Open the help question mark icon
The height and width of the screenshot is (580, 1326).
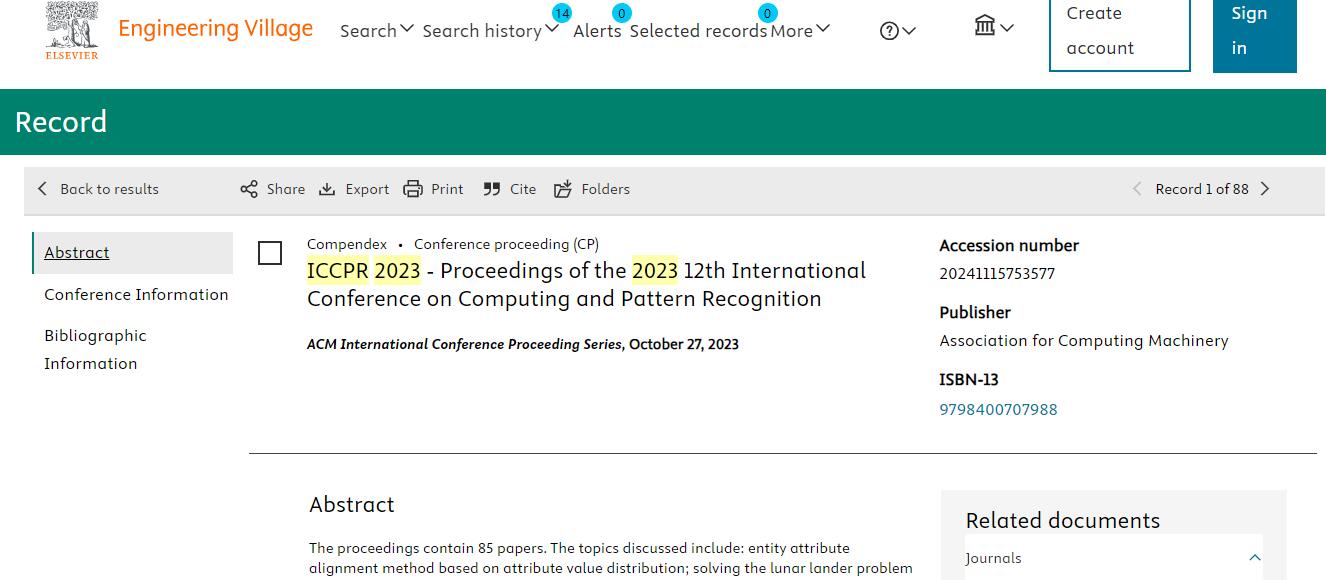point(889,31)
